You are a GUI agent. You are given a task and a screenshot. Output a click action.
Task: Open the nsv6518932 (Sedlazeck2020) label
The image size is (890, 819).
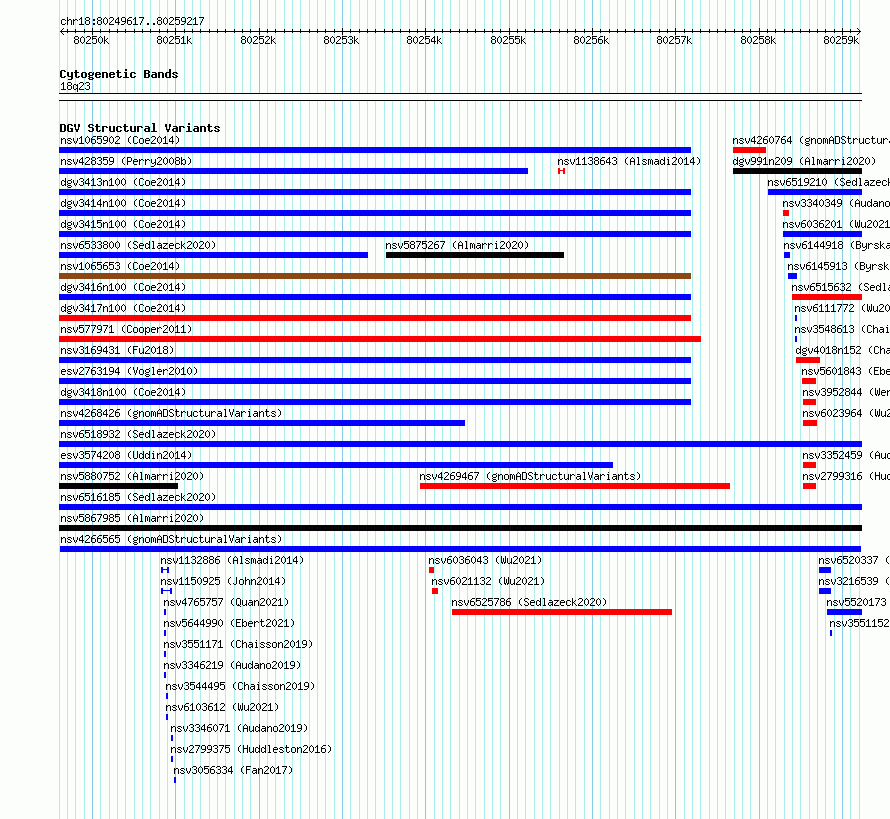tap(138, 434)
